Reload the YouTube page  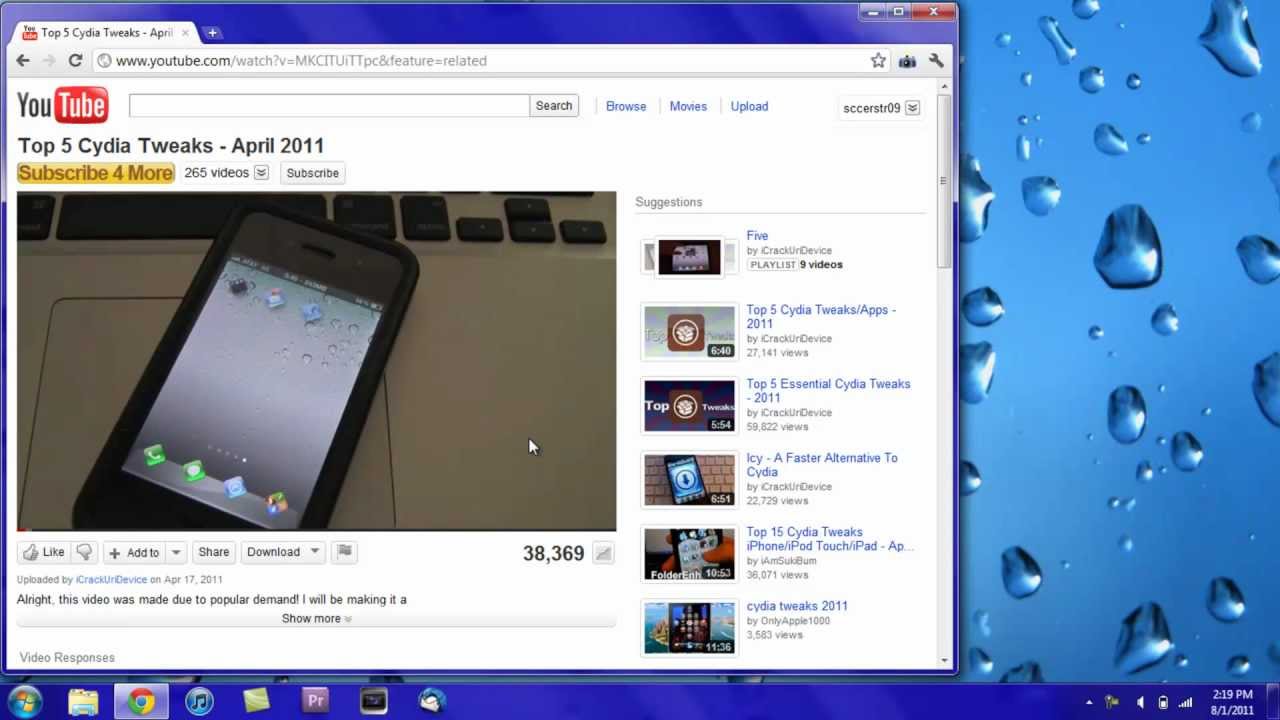75,61
